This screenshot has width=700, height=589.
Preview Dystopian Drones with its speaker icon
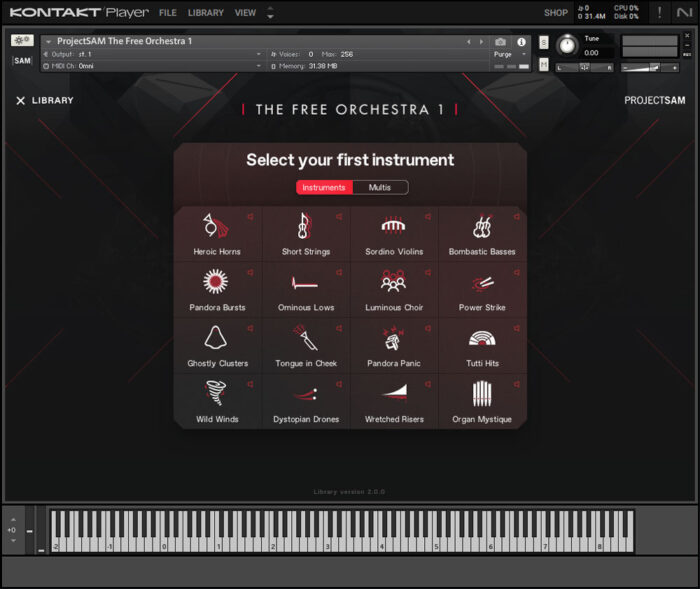click(339, 384)
